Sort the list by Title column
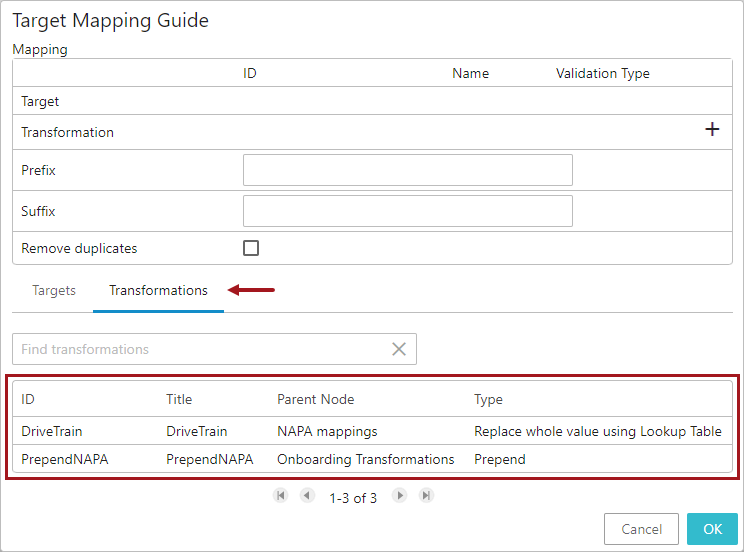Screen dimensions: 744x552 point(179,399)
